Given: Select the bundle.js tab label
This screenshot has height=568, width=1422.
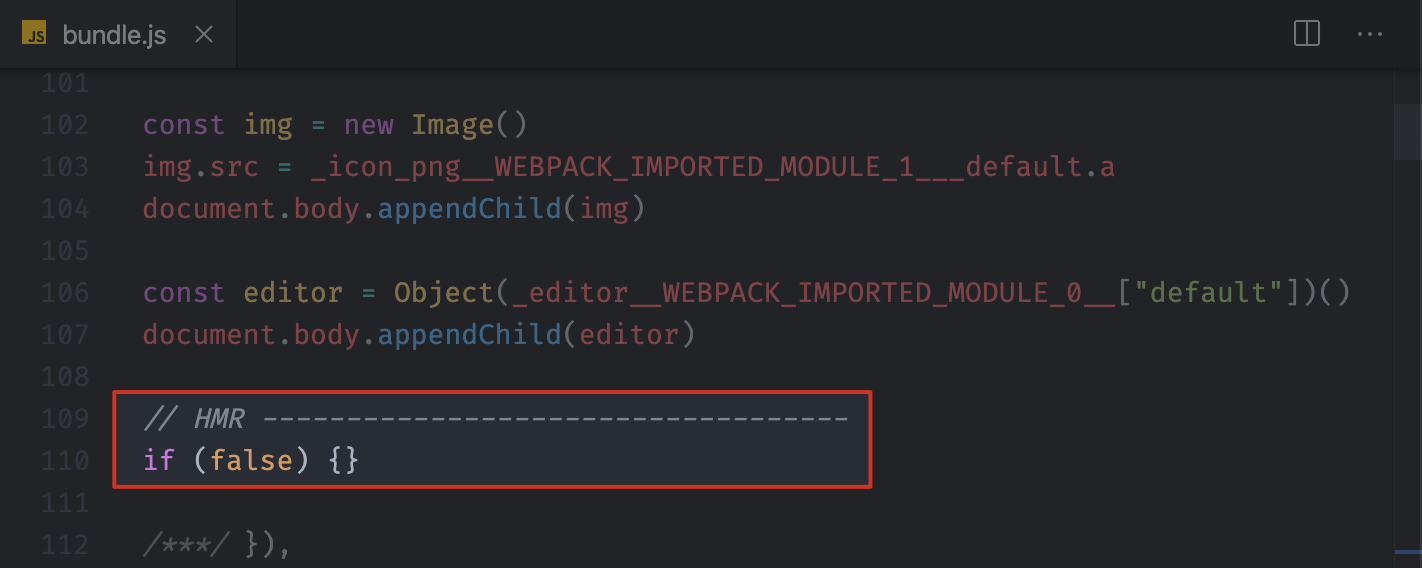Looking at the screenshot, I should 114,35.
